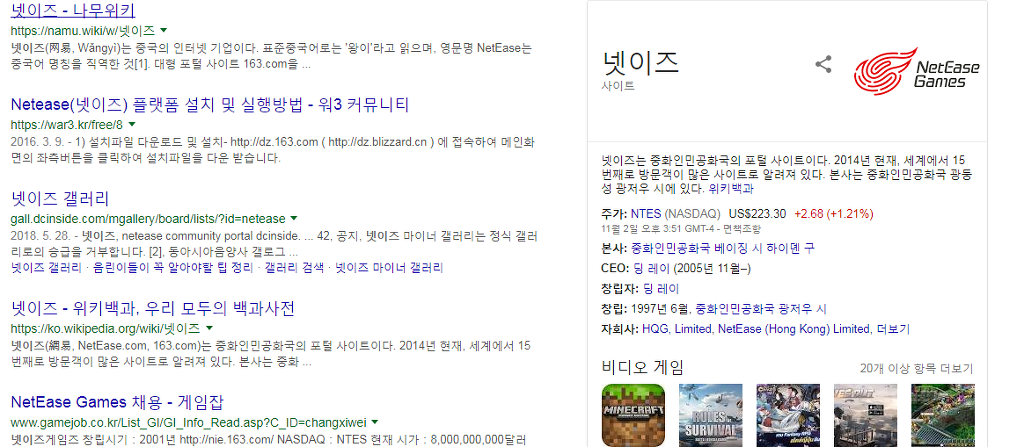
Task: Click the www.gamejob.co.kr URL text
Action: click(x=189, y=423)
